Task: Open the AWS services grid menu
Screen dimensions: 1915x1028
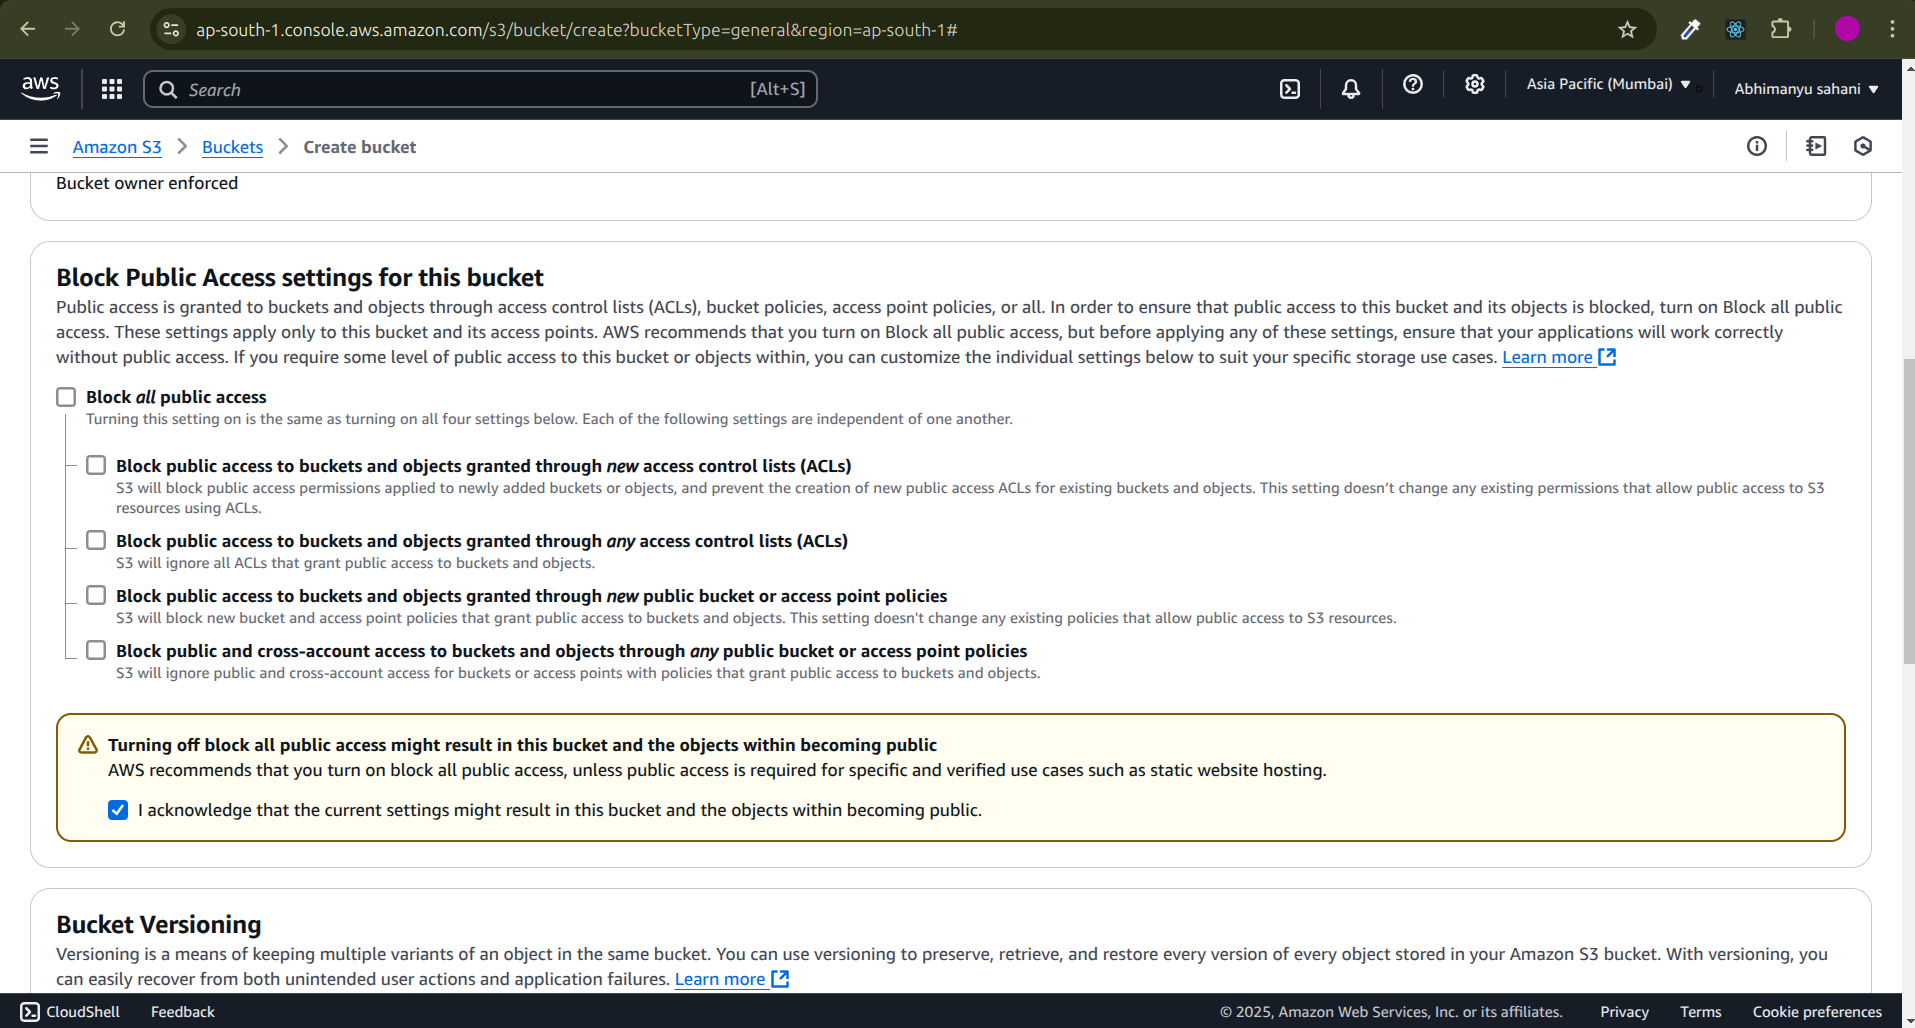Action: 112,89
